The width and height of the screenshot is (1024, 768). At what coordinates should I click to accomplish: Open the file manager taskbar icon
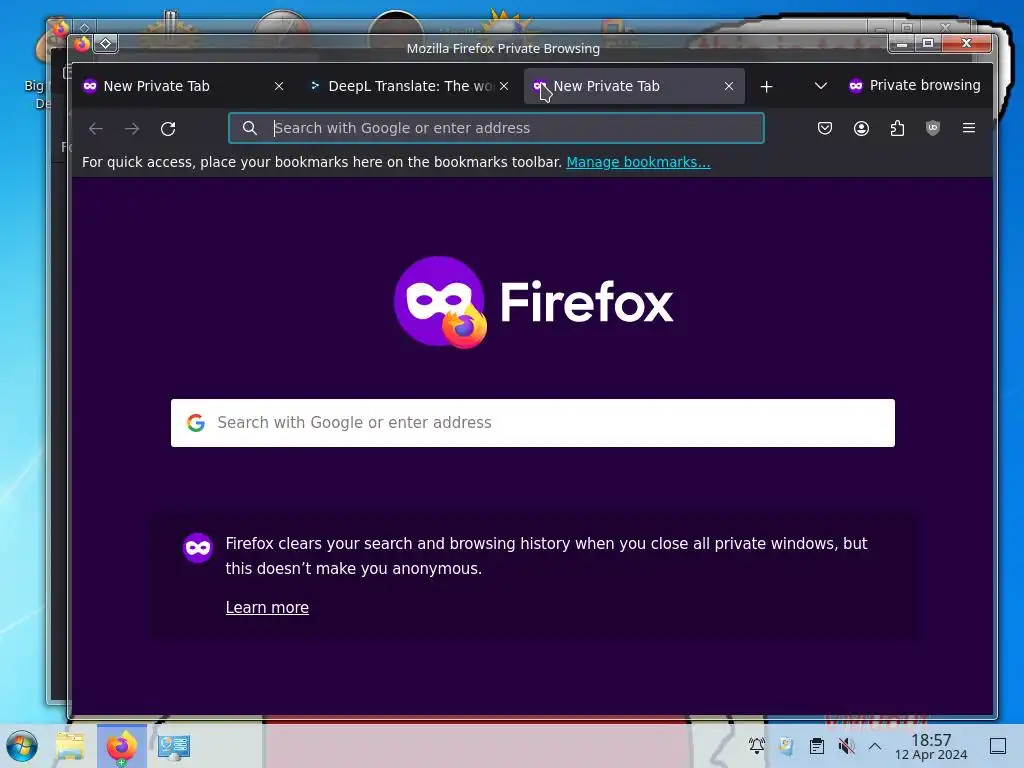70,746
